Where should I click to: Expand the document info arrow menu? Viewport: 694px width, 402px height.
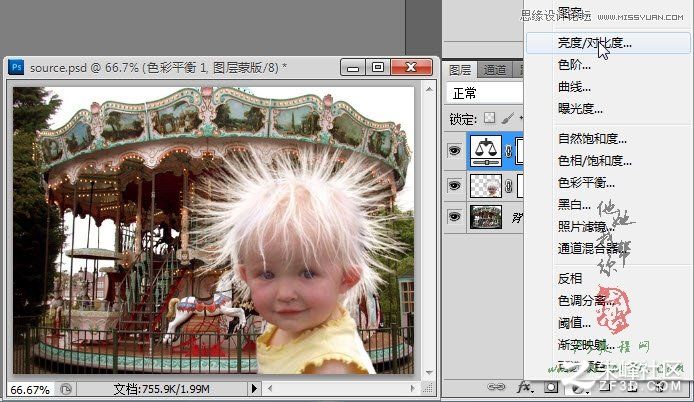click(254, 389)
